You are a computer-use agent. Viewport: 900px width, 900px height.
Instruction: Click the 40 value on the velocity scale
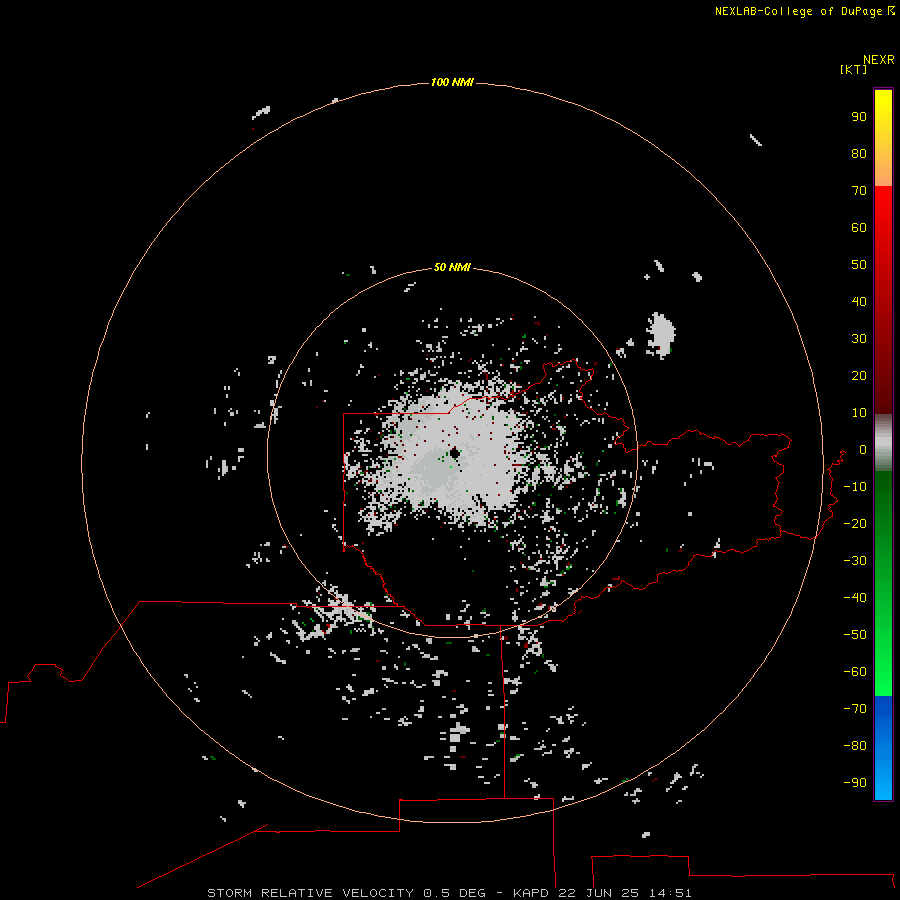859,301
